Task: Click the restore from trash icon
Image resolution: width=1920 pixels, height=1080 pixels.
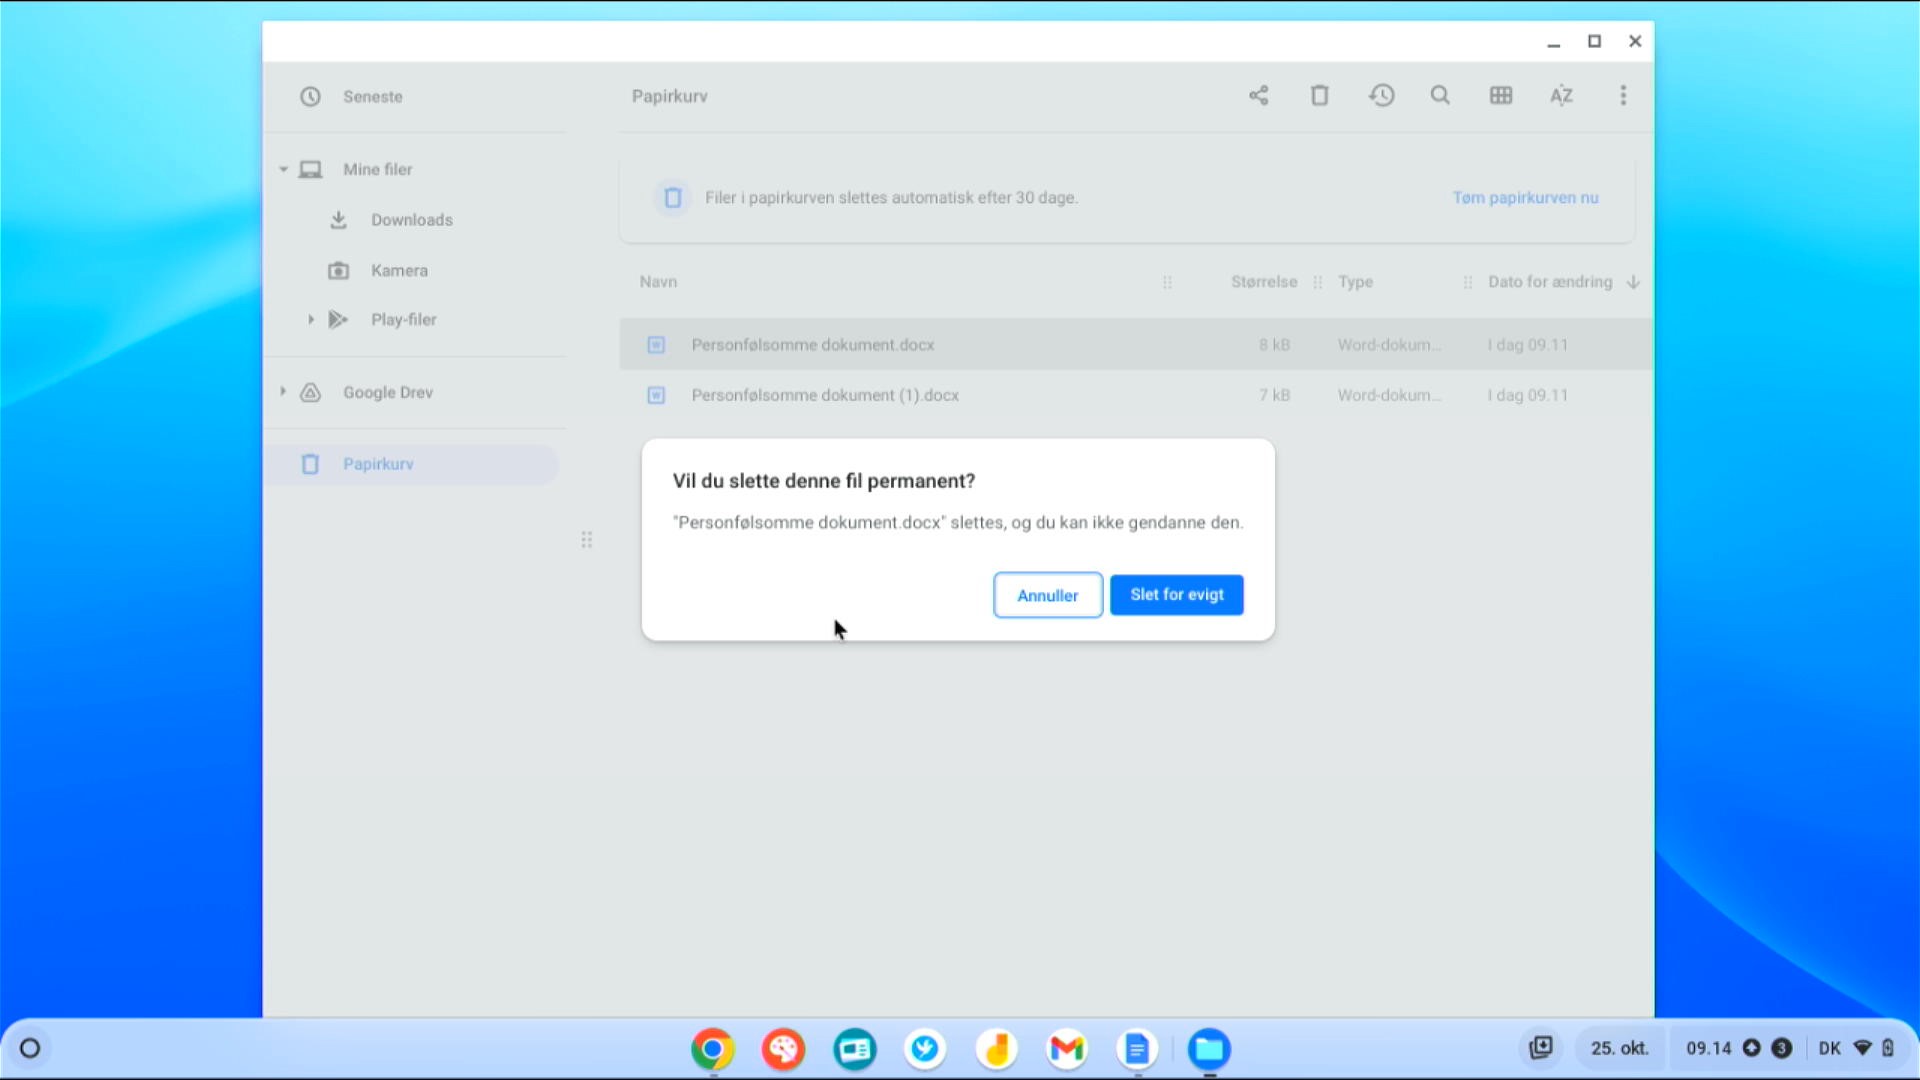Action: pos(1381,95)
